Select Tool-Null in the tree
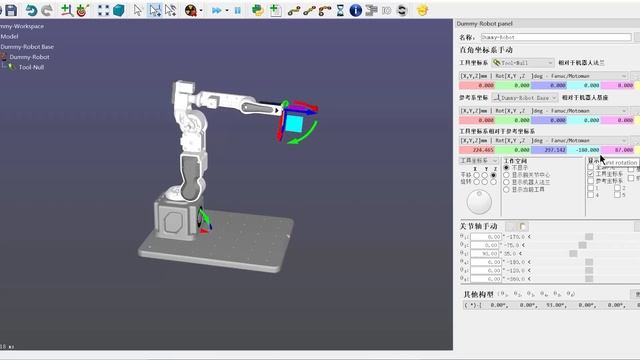Screen dimensions: 640x360 pyautogui.click(x=31, y=67)
